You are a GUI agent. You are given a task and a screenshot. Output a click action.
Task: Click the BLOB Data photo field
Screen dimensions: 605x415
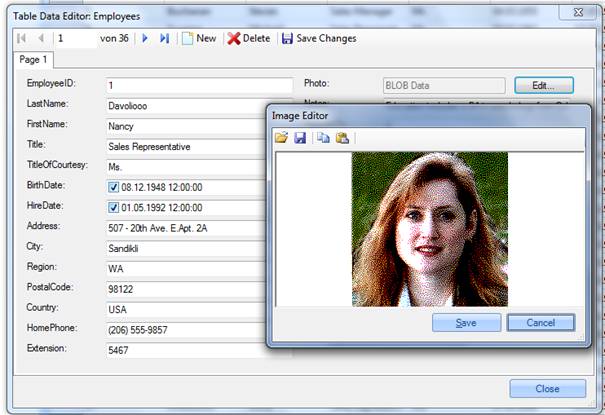pyautogui.click(x=444, y=85)
